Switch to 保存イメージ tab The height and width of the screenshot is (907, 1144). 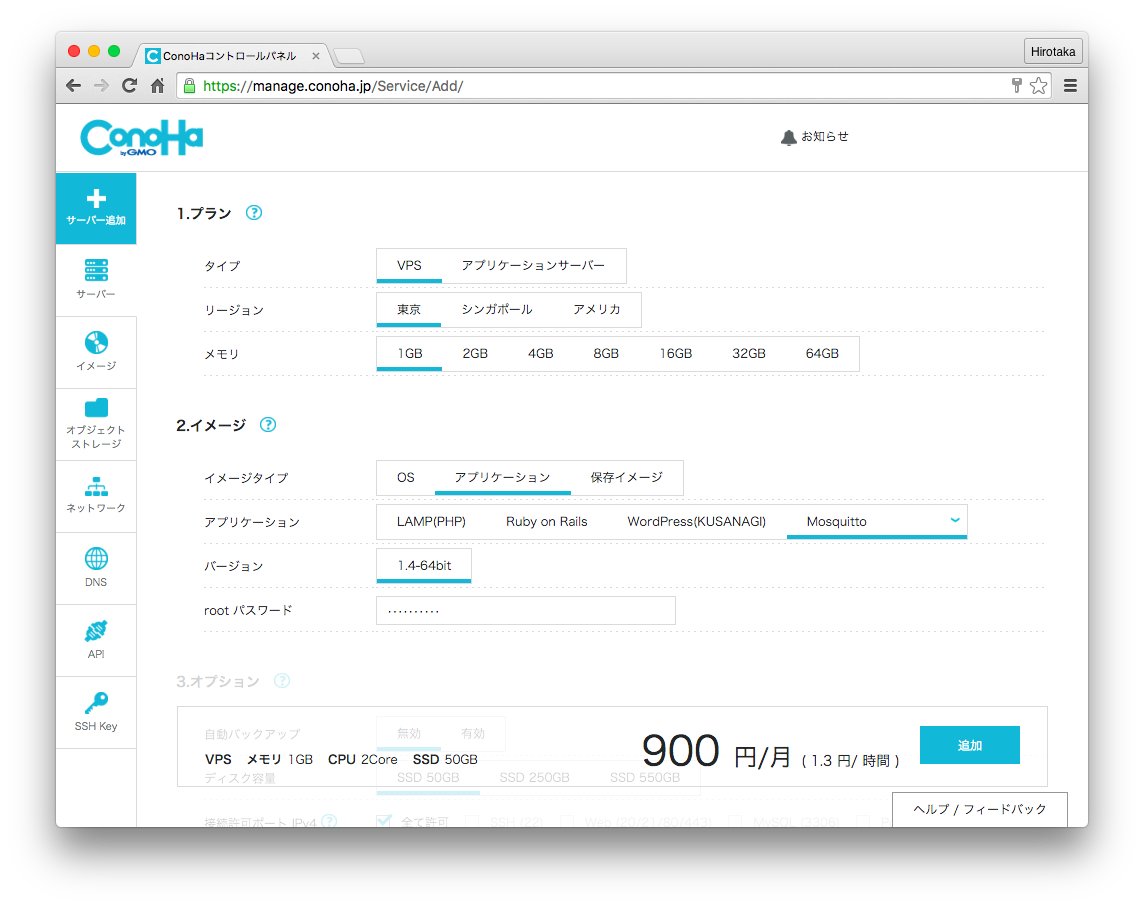coord(627,478)
